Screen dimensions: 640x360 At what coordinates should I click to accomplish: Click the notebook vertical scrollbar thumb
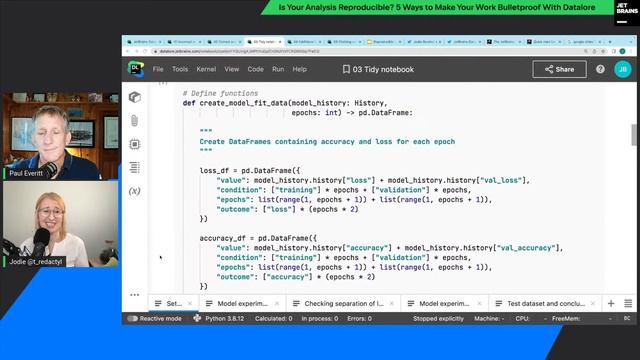tap(634, 135)
